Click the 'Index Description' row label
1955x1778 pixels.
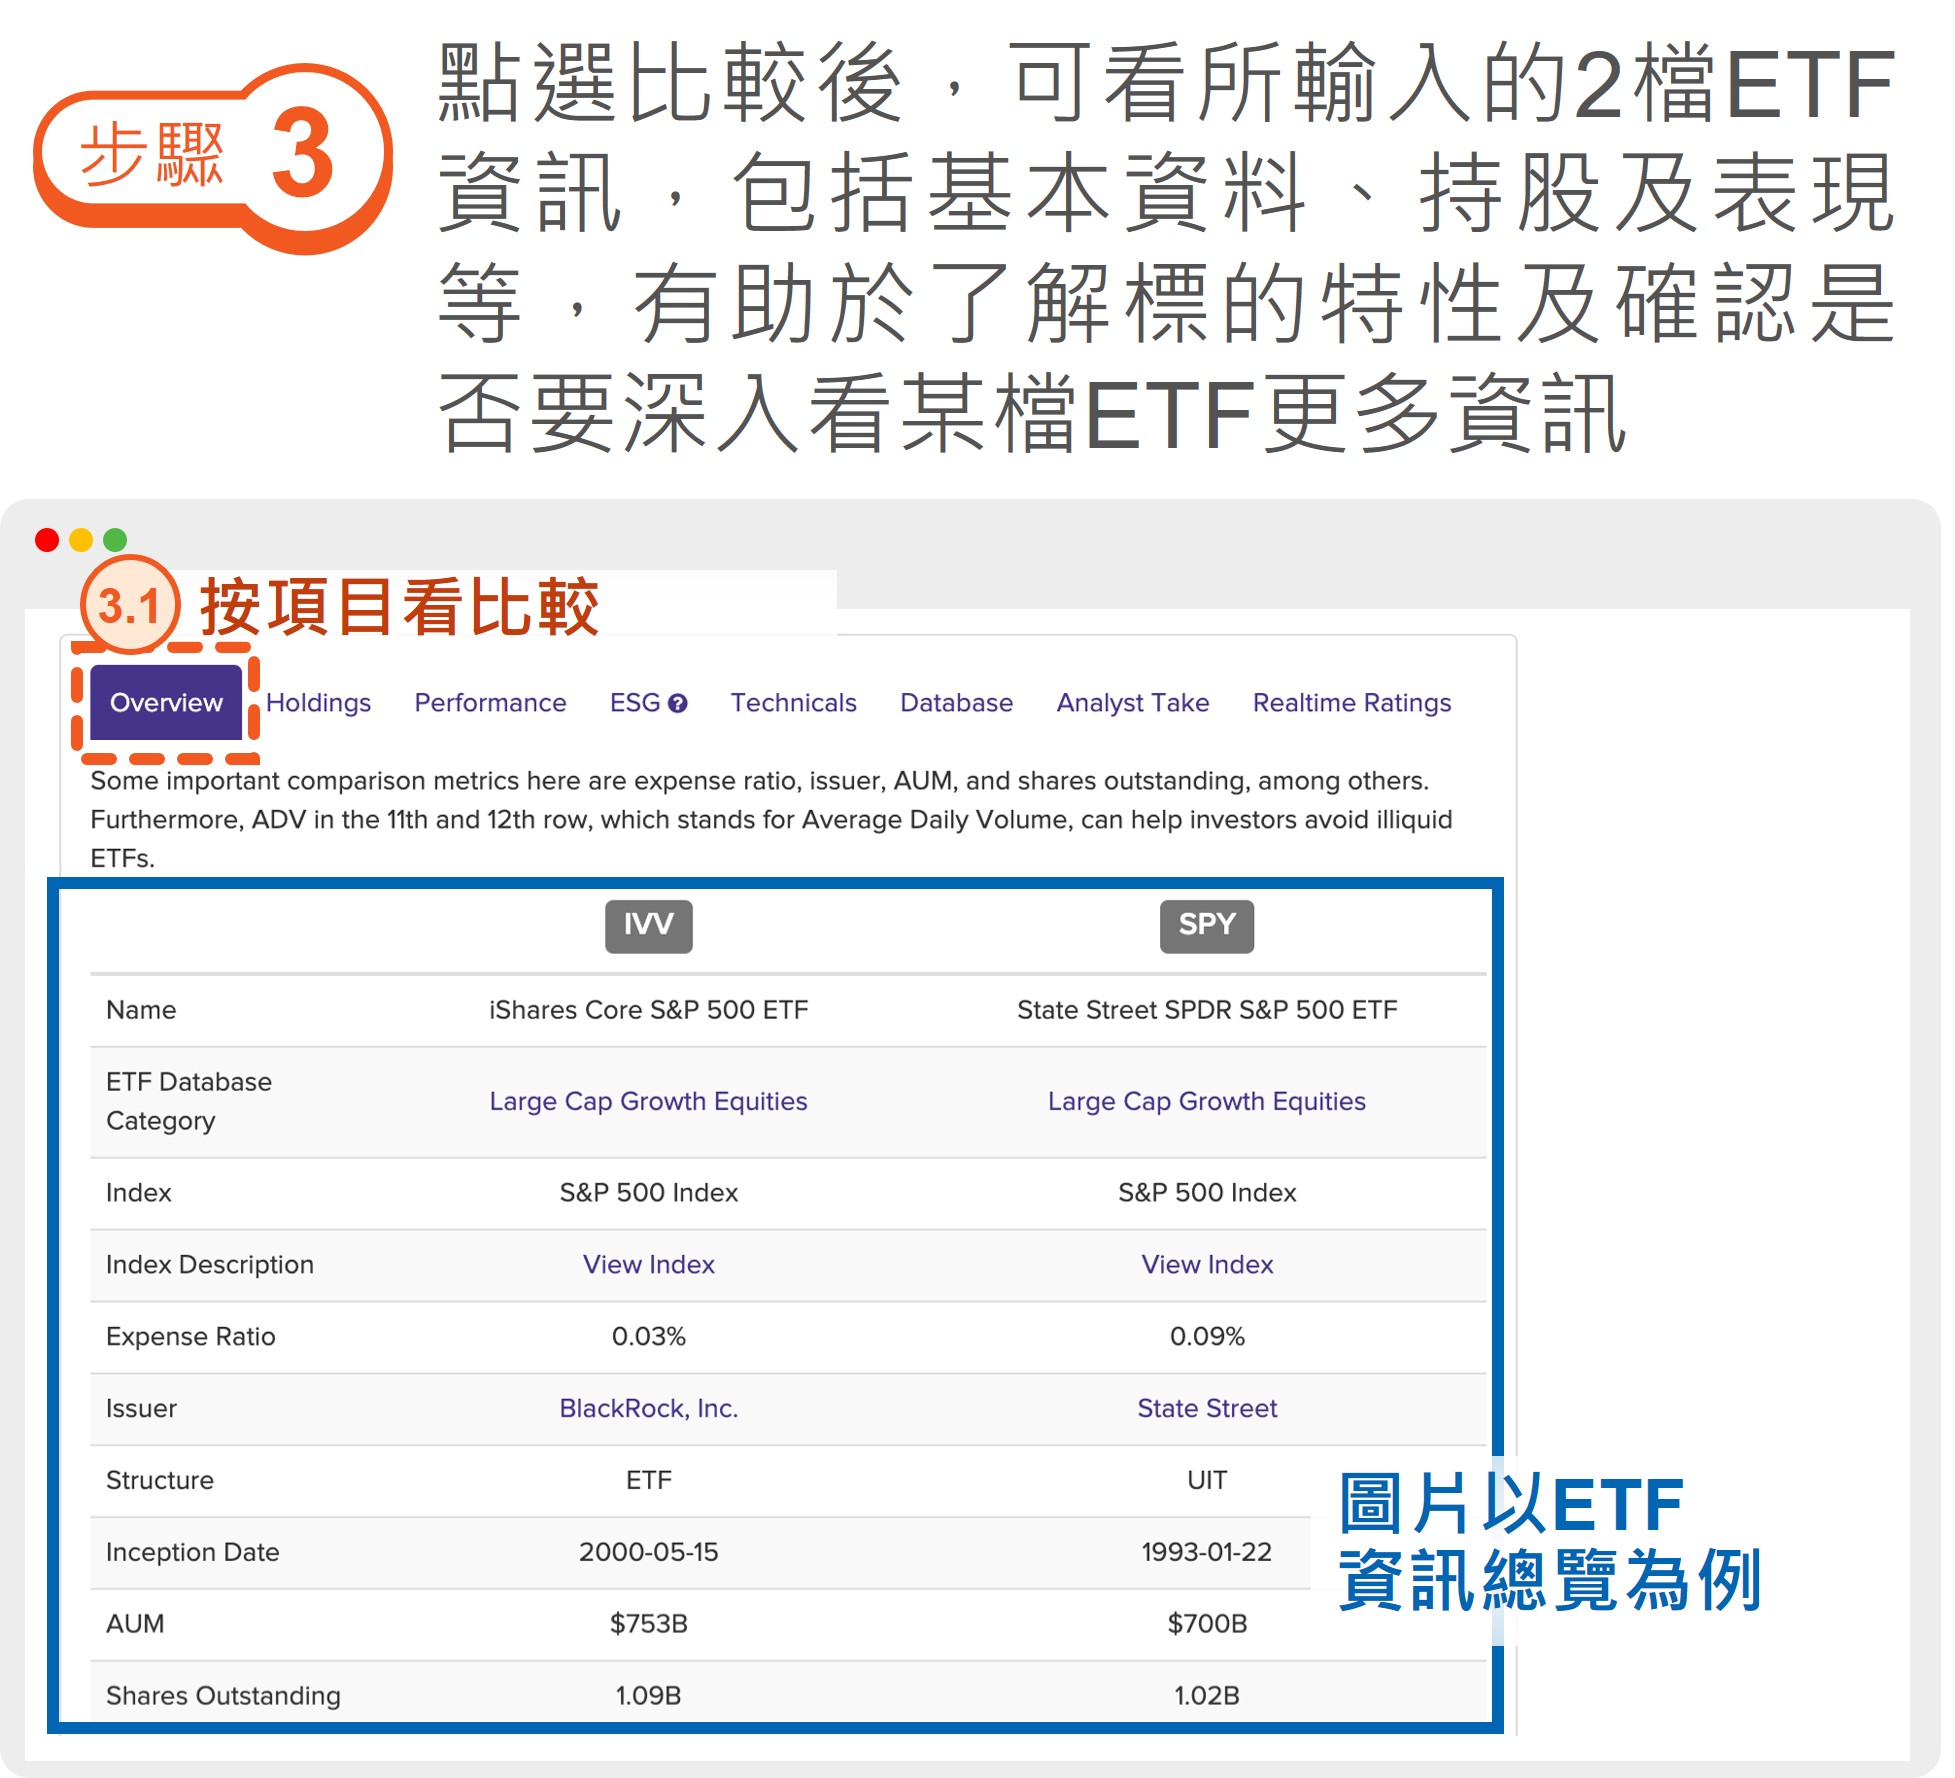(x=210, y=1264)
